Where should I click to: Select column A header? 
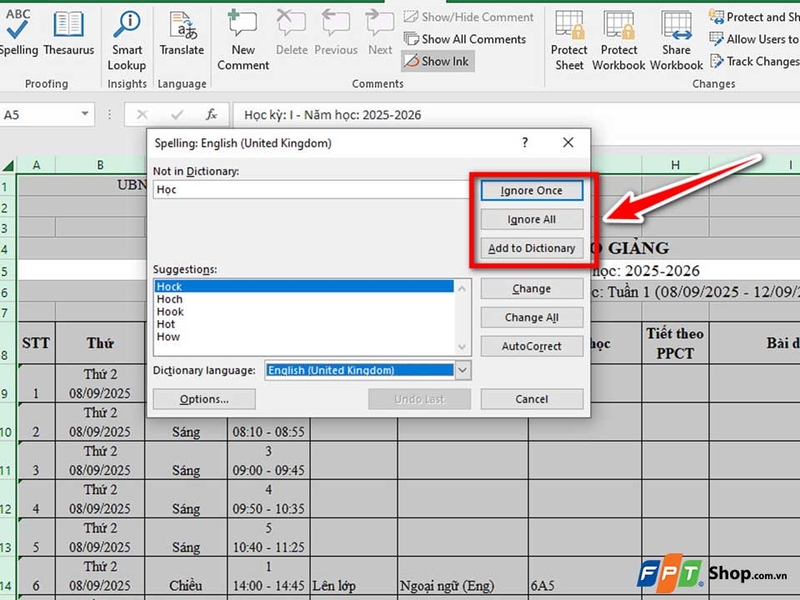[x=36, y=165]
